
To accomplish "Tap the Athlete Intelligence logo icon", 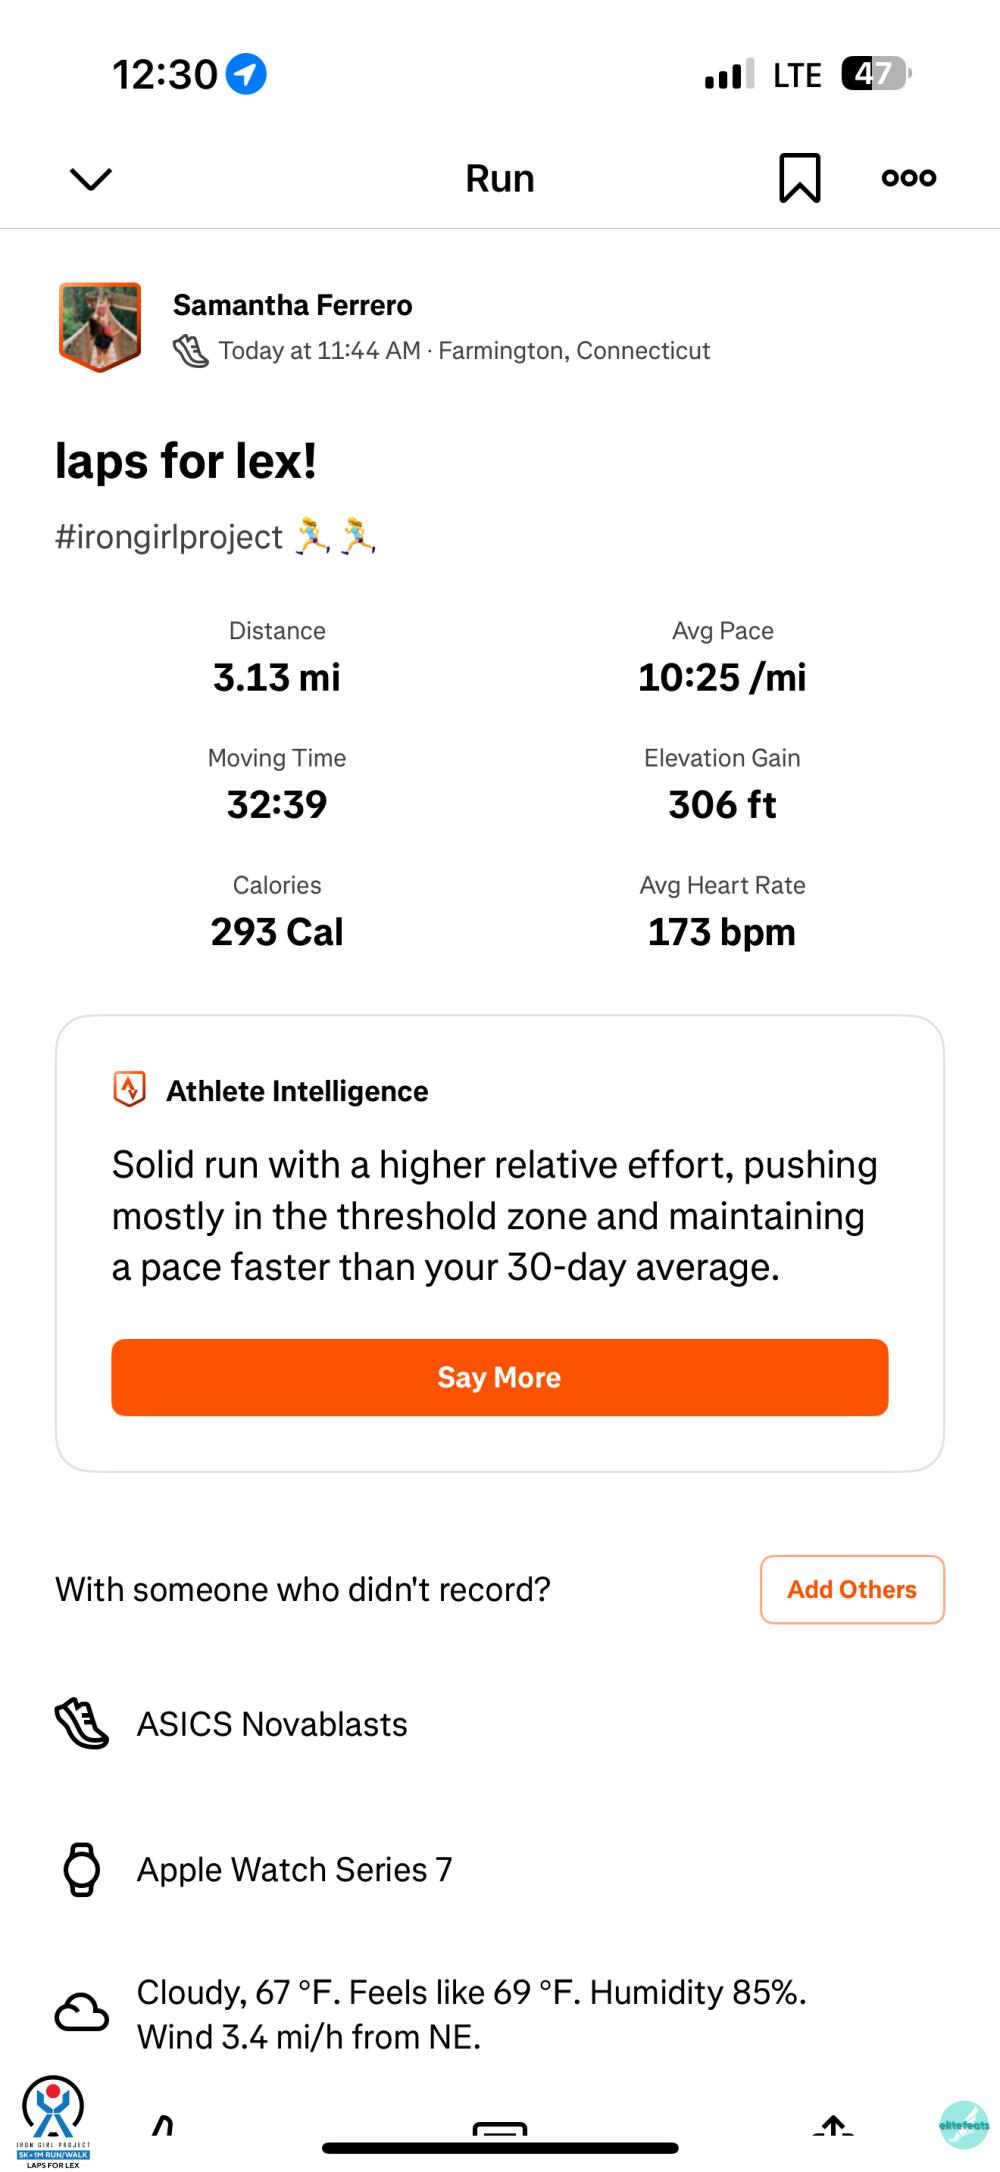I will coord(130,1090).
